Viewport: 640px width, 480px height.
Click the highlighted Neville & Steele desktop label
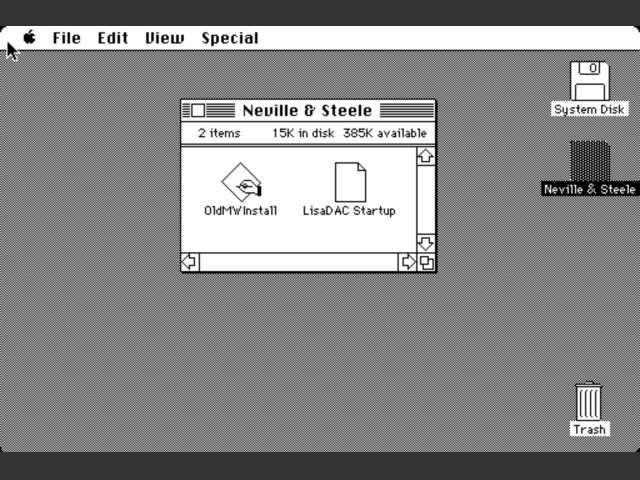(589, 189)
